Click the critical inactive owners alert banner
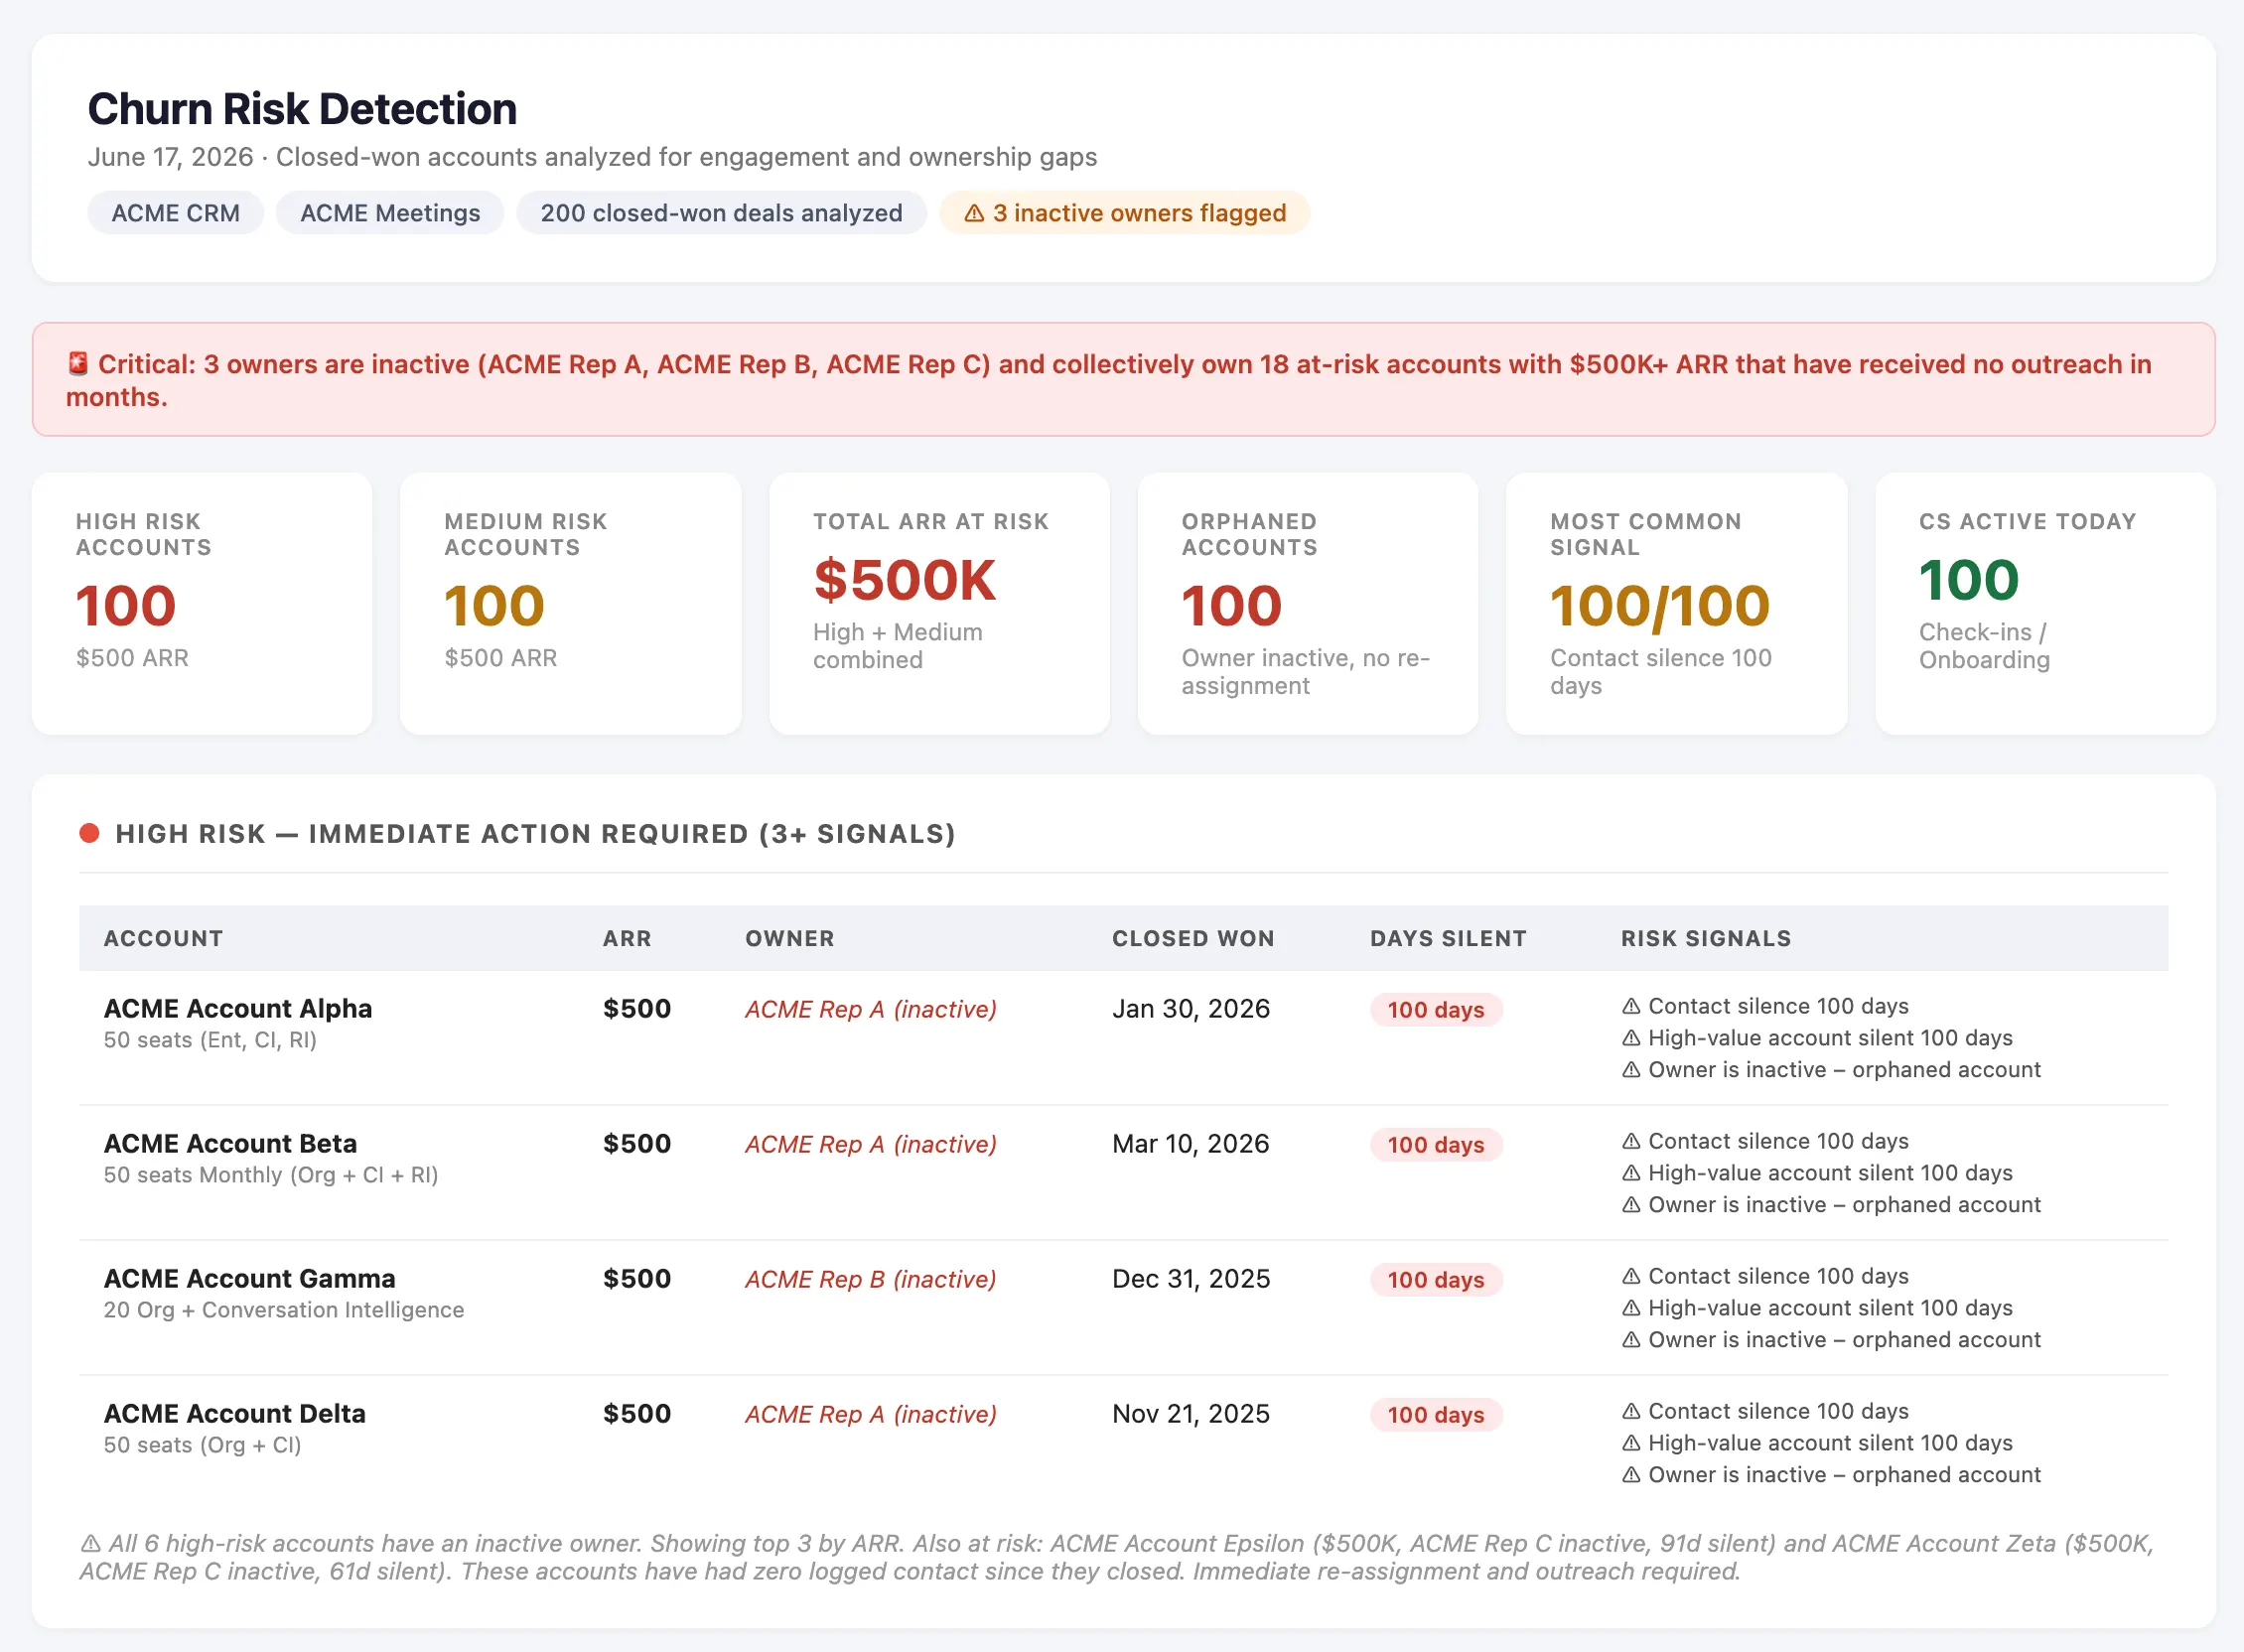This screenshot has height=1652, width=2244. (x=1123, y=379)
